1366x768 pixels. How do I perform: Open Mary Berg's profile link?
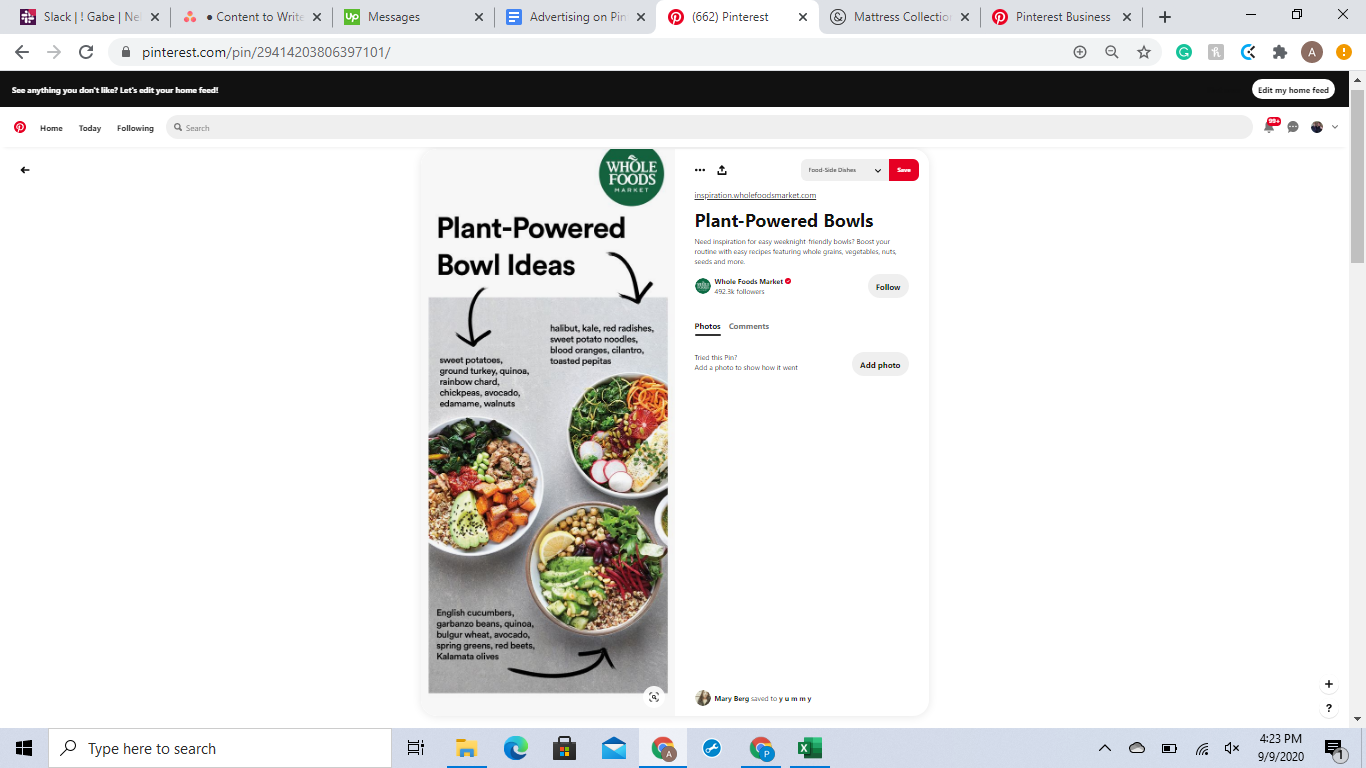(731, 699)
